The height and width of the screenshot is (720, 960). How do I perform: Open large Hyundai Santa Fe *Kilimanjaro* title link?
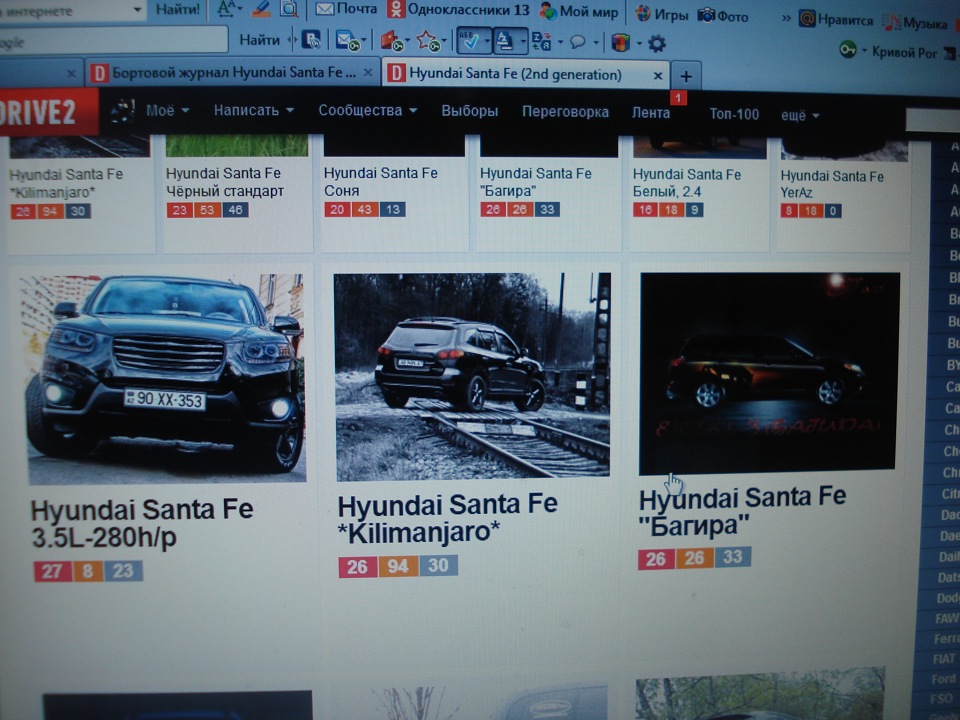pos(448,518)
